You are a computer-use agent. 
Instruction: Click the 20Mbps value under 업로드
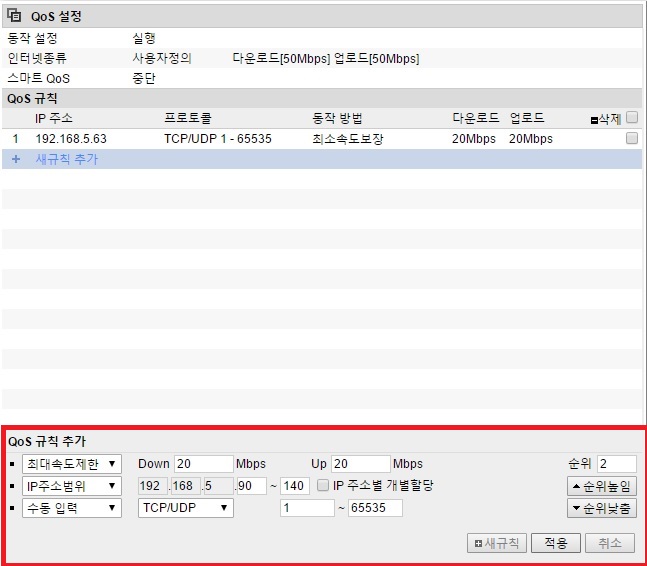531,139
